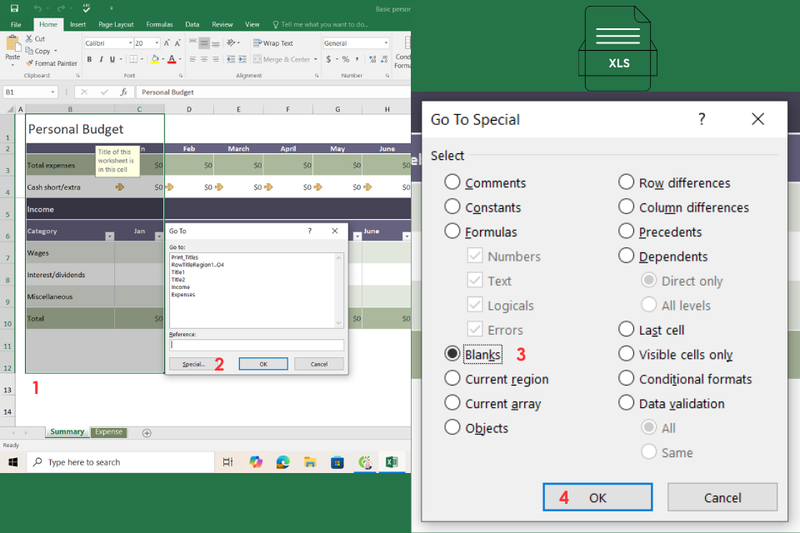Click the Decrease Indent icon
The height and width of the screenshot is (533, 800).
tap(231, 60)
